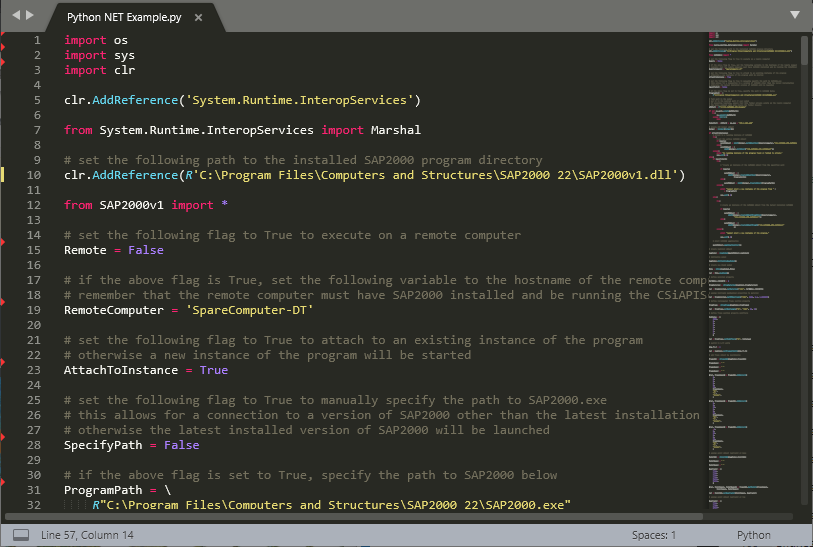Click the red gutter marker beside line 23
This screenshot has width=813, height=547.
[3, 362]
